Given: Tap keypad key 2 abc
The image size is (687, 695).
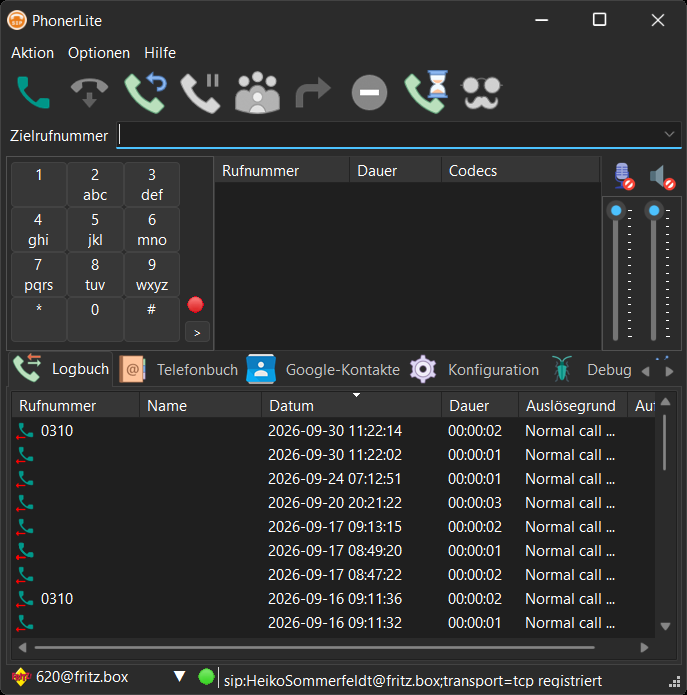Looking at the screenshot, I should (95, 184).
